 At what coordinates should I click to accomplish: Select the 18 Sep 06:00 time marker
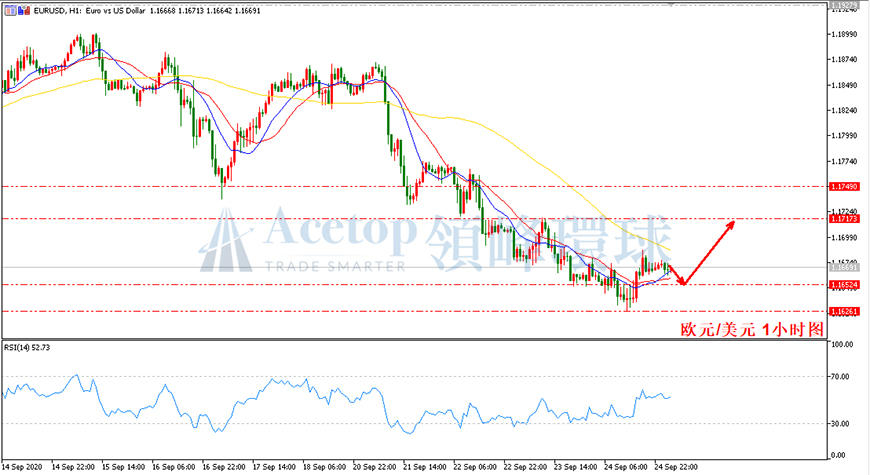pyautogui.click(x=325, y=467)
